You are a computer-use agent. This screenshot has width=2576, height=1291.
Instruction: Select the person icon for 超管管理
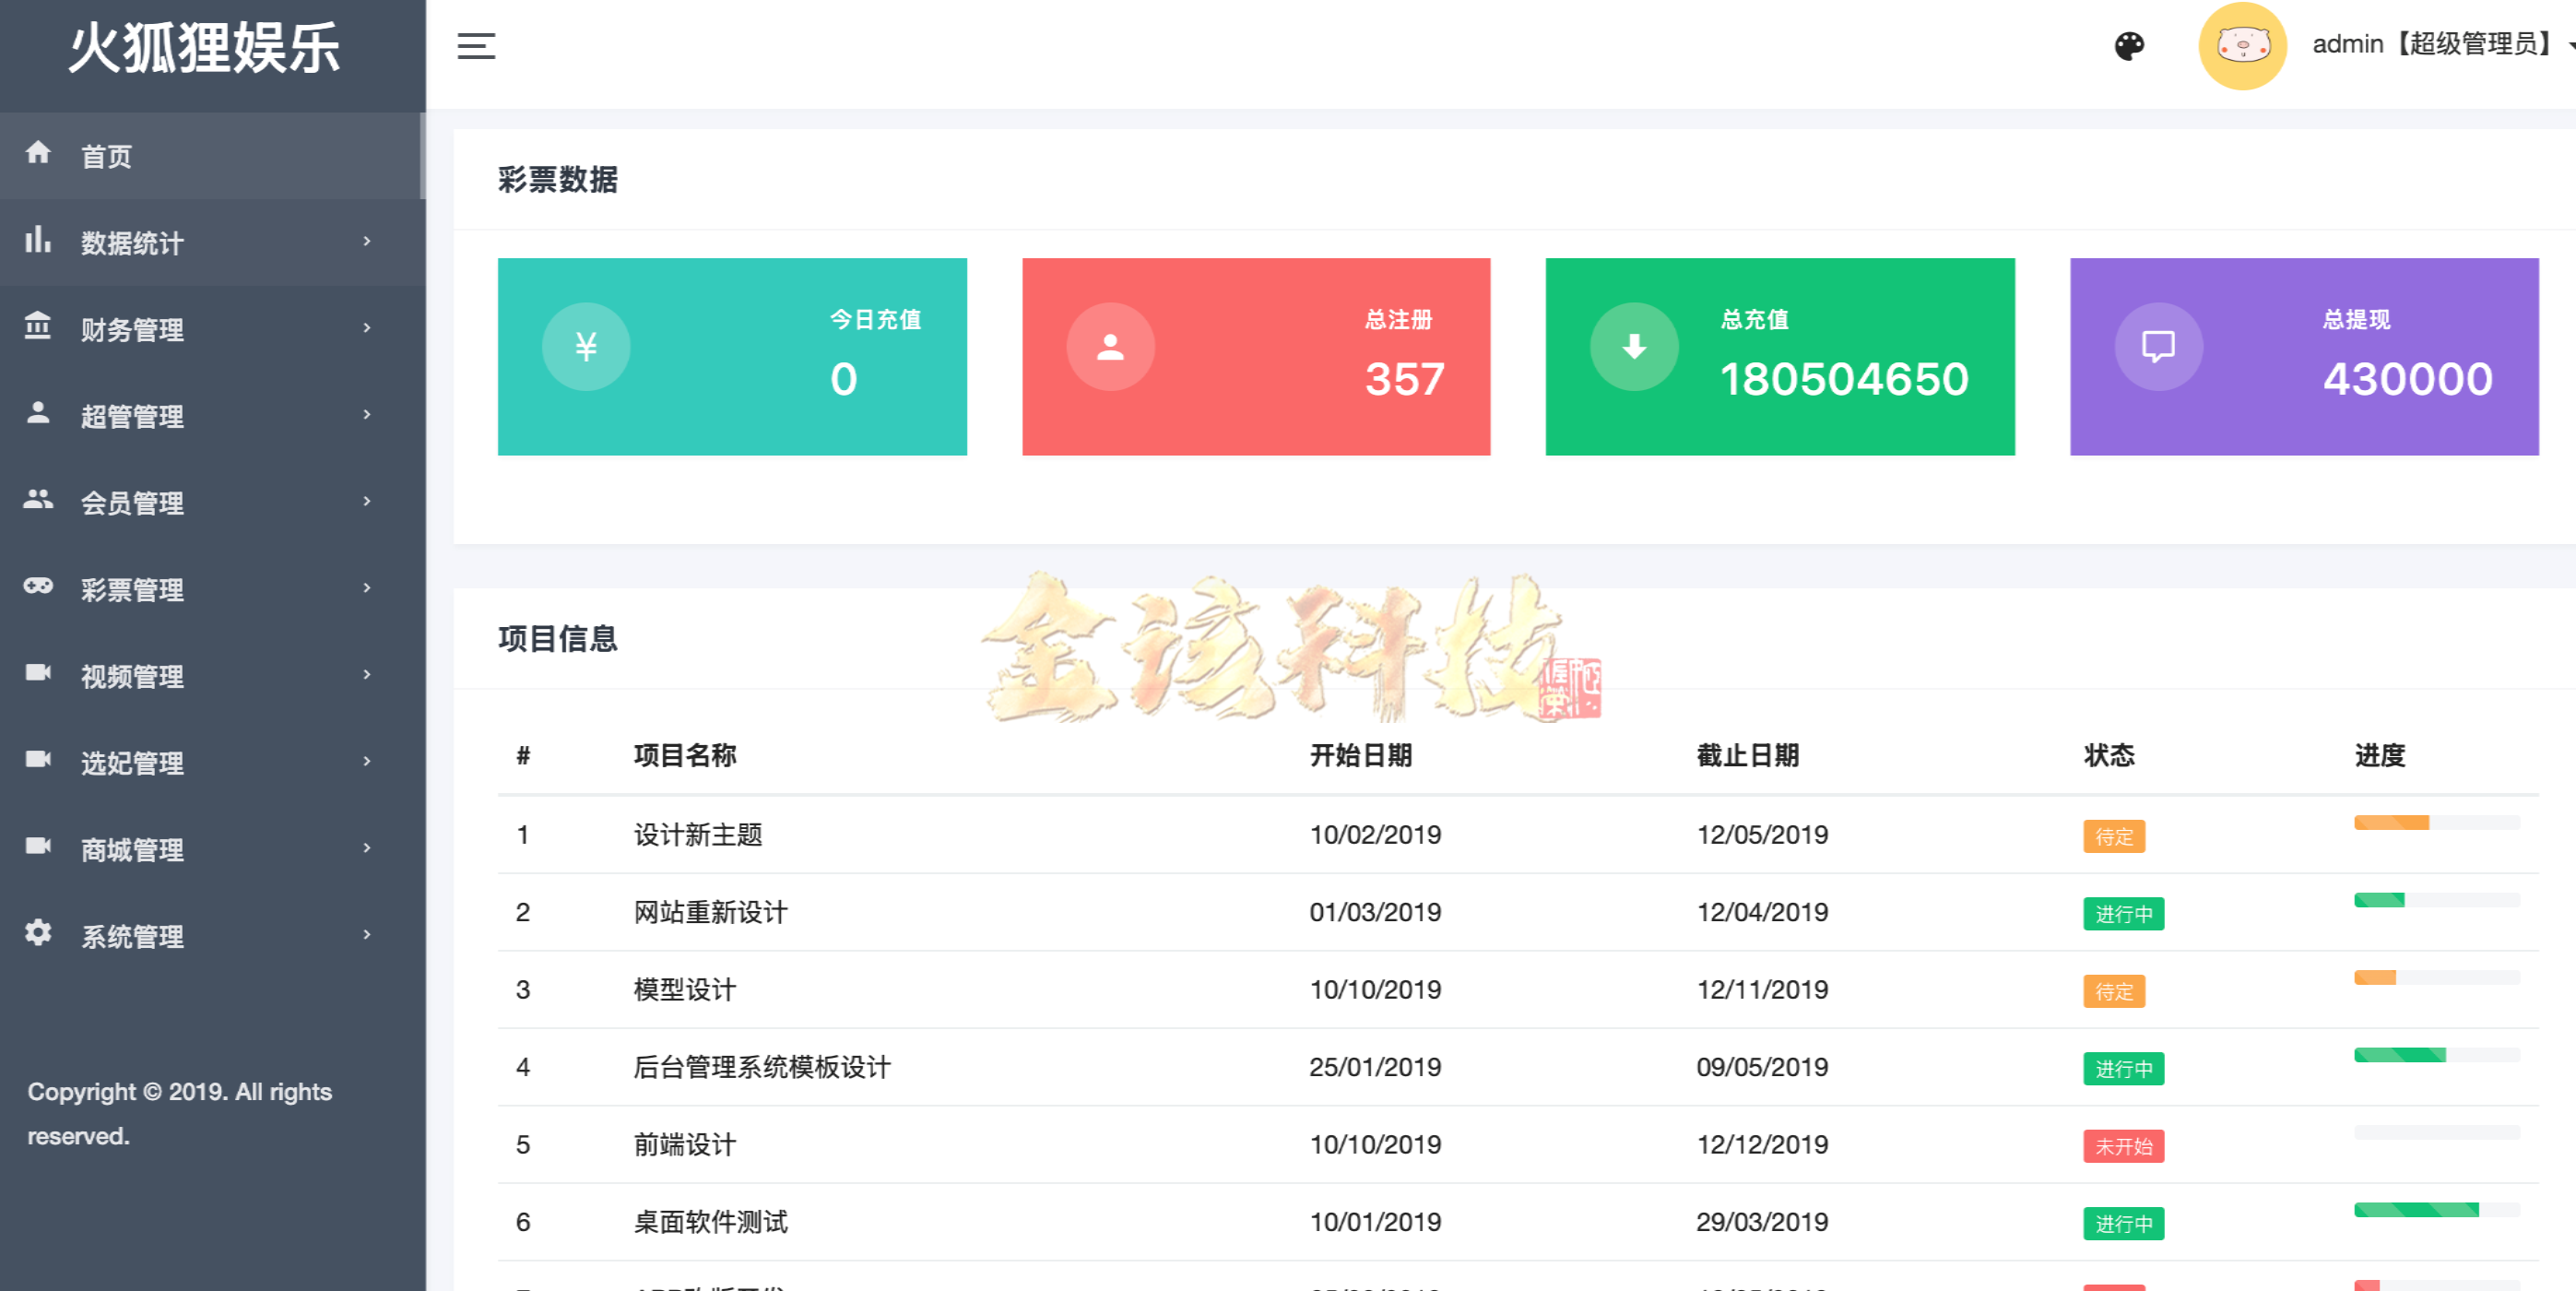[x=38, y=414]
